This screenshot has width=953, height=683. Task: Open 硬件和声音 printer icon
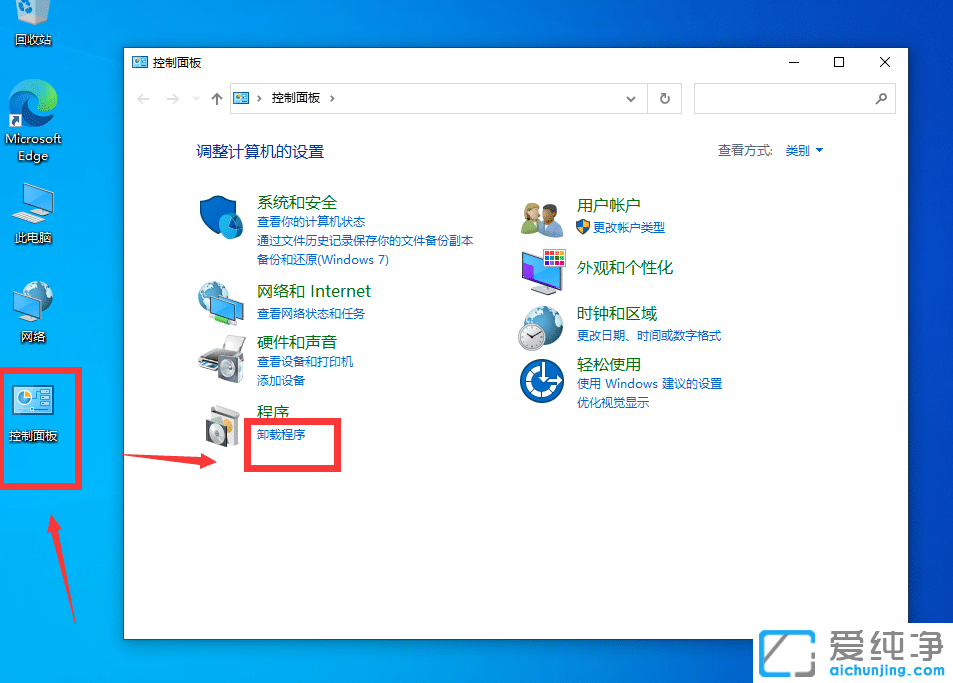pos(222,357)
